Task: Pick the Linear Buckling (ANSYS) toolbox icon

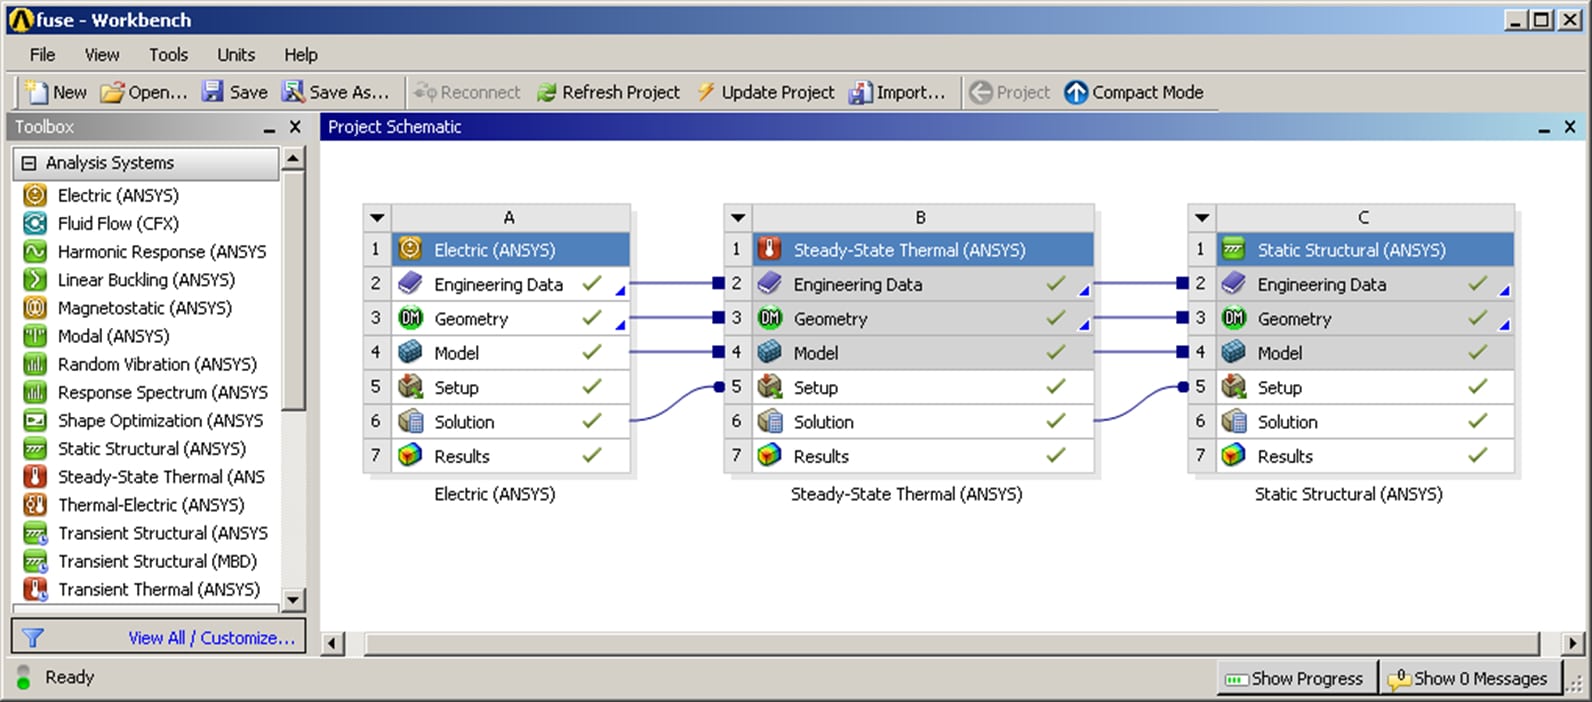Action: click(x=35, y=279)
